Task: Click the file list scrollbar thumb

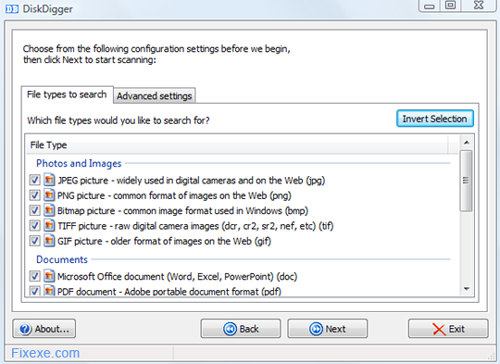Action: coord(466,181)
